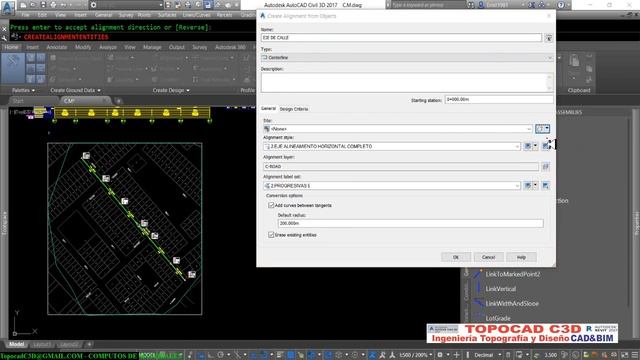The image size is (640, 360).
Task: Expand the Palettes ribbon panel
Action: tap(23, 90)
